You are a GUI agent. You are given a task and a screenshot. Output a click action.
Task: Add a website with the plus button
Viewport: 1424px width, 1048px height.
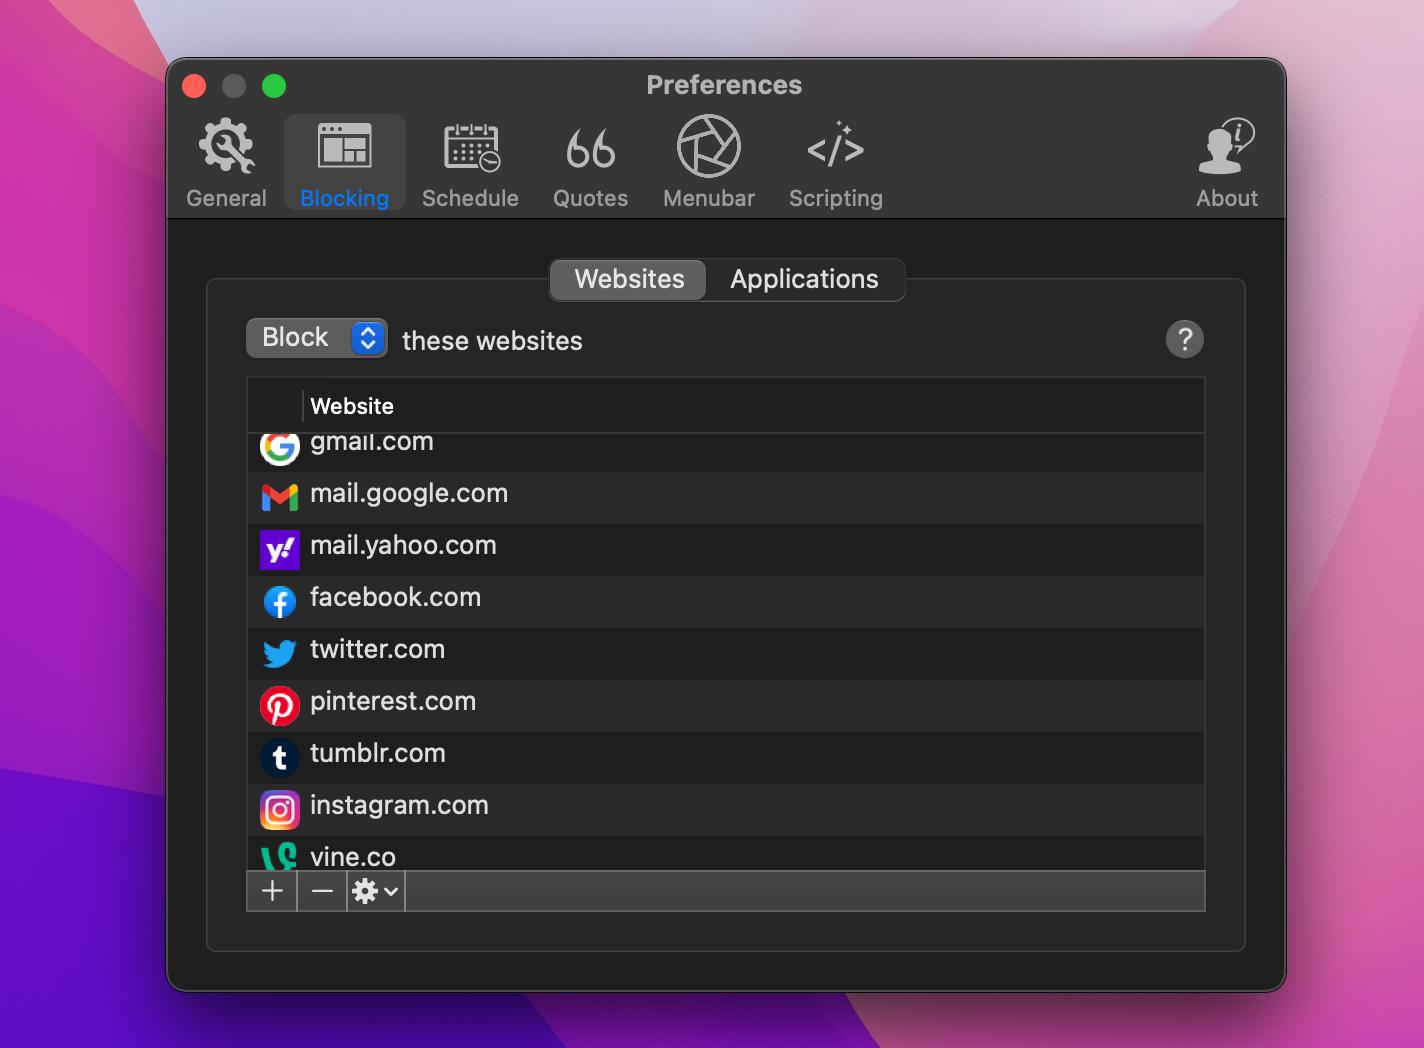tap(272, 891)
